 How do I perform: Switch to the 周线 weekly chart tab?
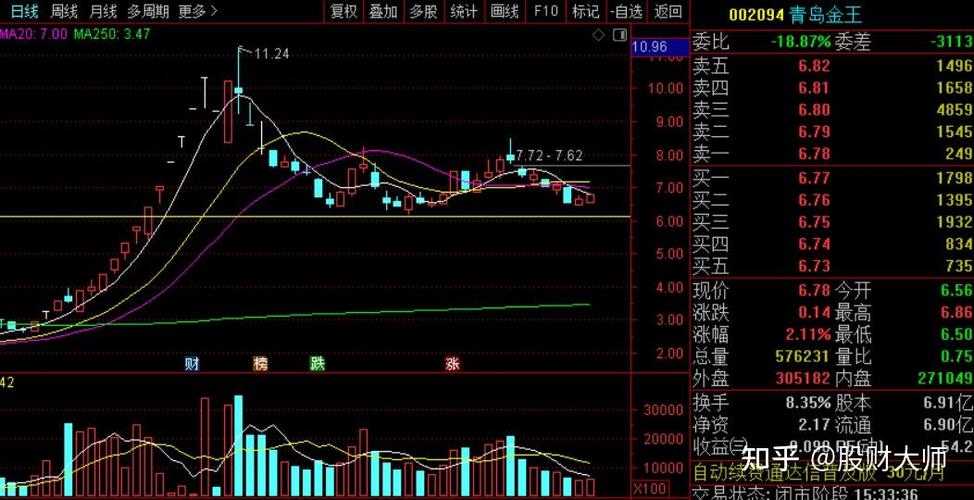pos(64,11)
